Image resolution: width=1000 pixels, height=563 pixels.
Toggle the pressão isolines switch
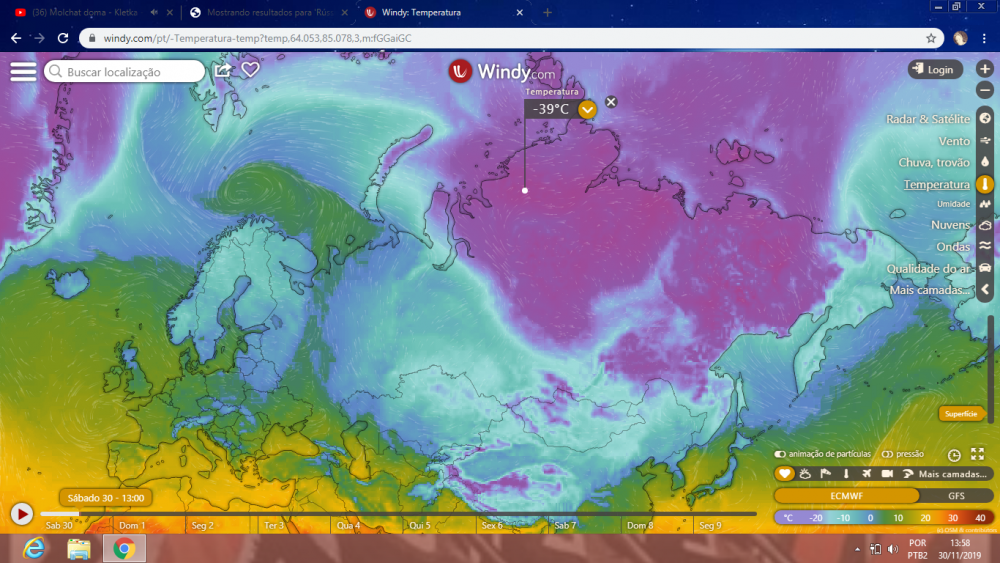point(887,454)
